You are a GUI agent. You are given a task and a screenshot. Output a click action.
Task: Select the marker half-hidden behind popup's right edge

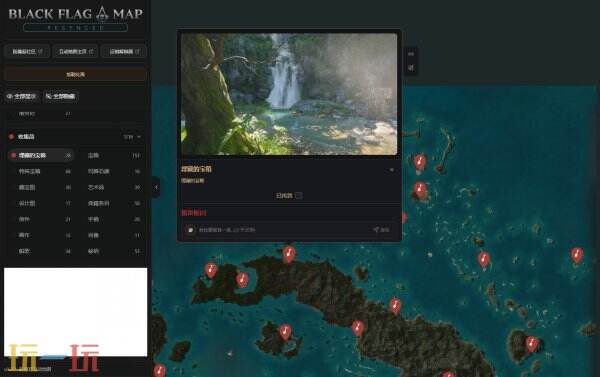coord(404,217)
